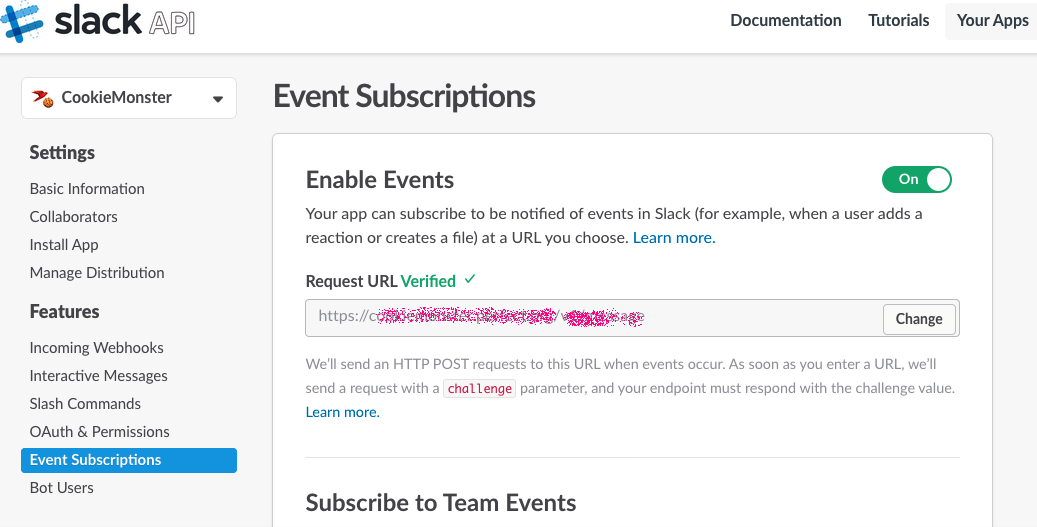This screenshot has width=1037, height=527.
Task: Open Basic Information settings
Action: [x=87, y=189]
